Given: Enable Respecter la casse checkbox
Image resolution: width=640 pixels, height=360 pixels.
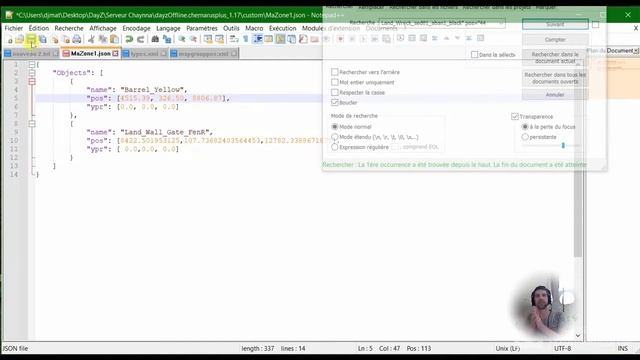Looking at the screenshot, I should 335,92.
